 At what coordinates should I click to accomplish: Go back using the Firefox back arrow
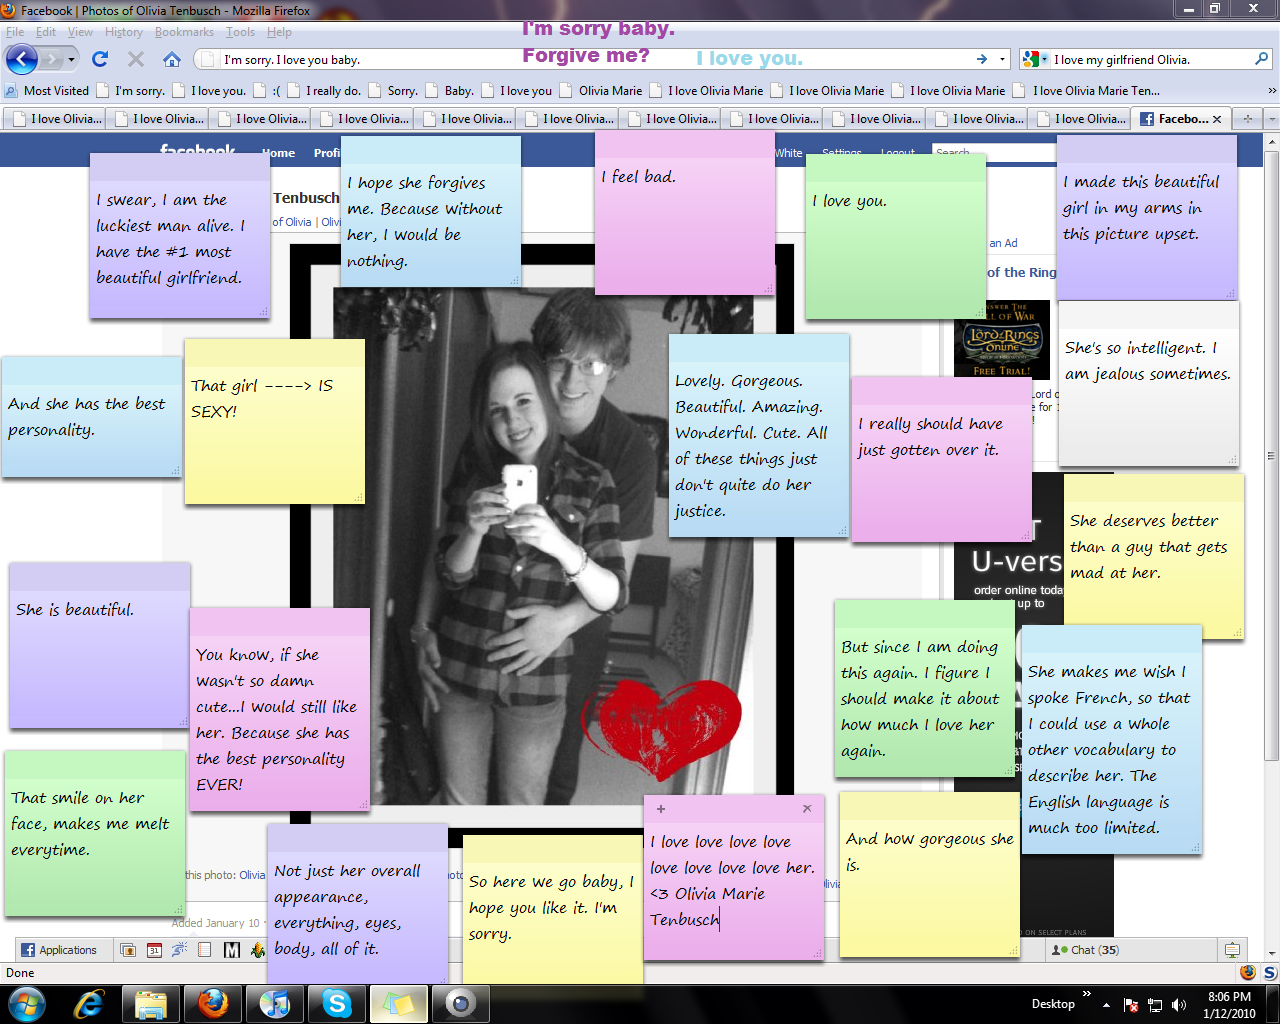(x=22, y=59)
